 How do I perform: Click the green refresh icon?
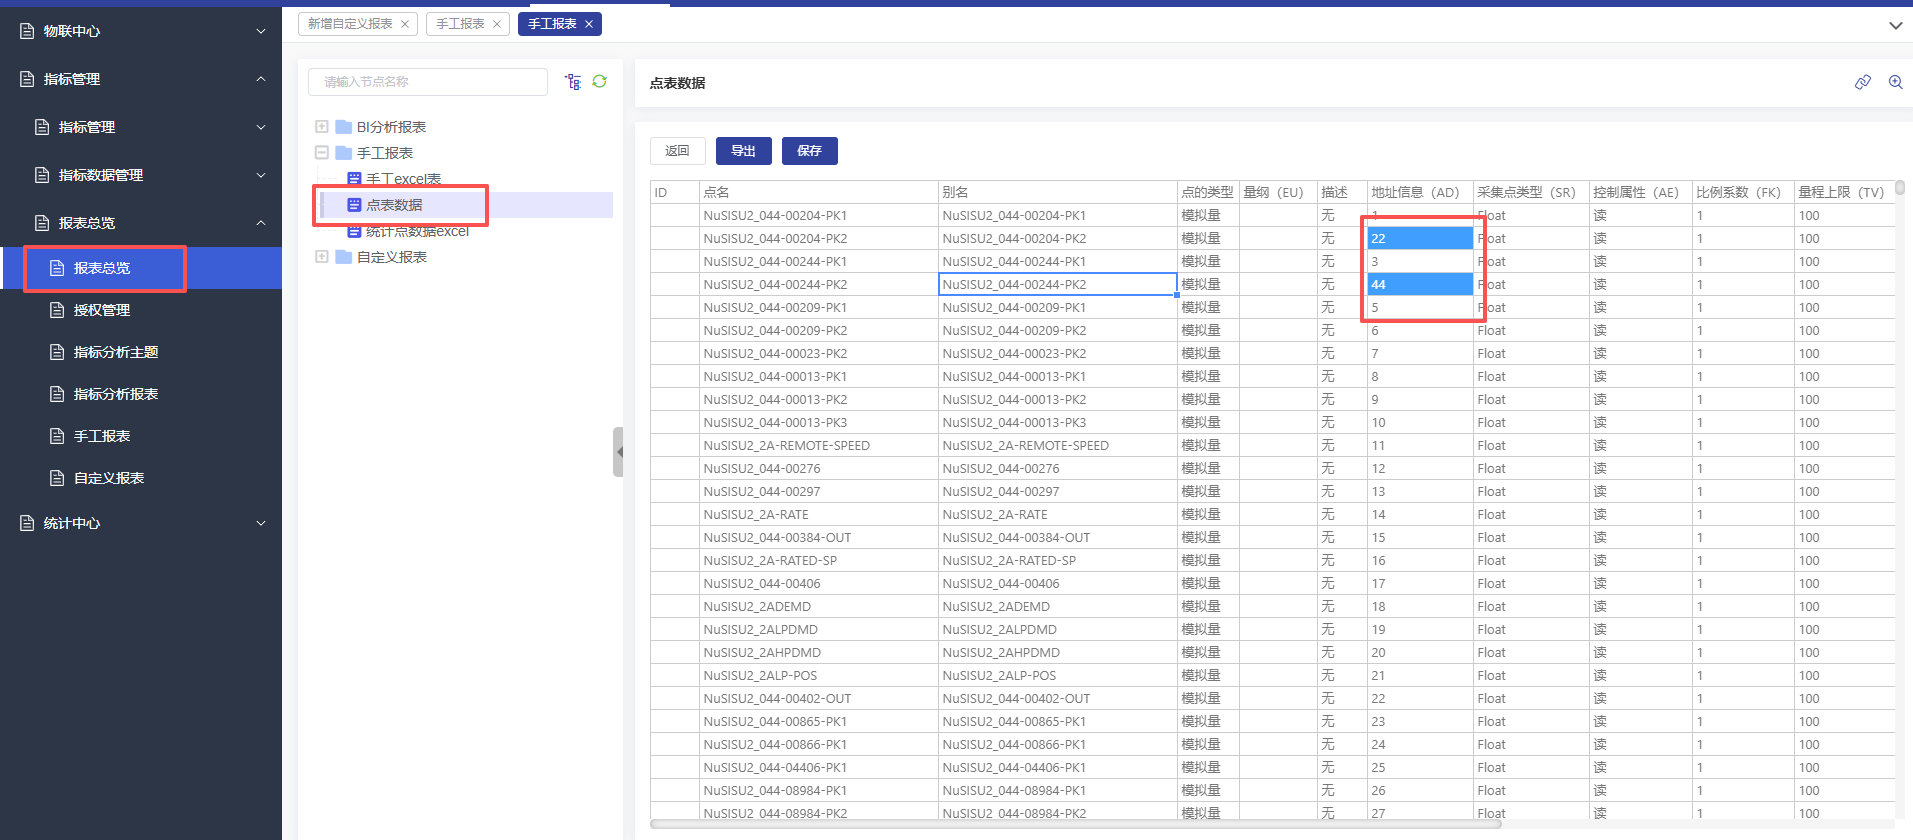600,82
